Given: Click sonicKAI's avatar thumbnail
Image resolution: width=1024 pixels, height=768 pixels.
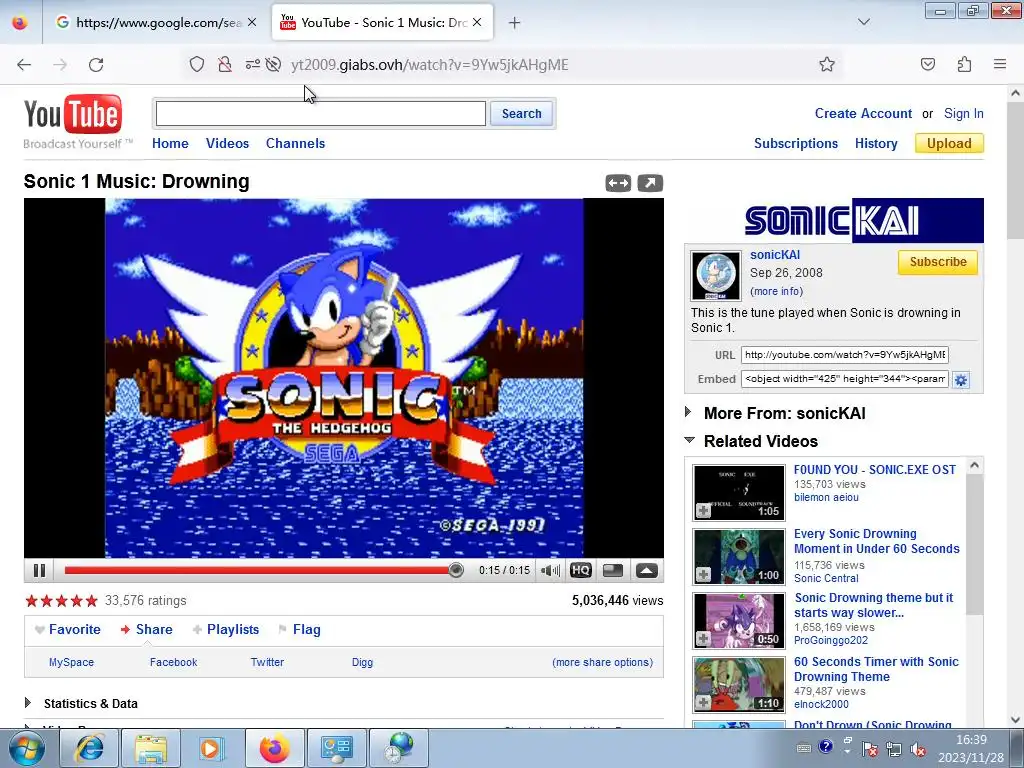Looking at the screenshot, I should click(716, 276).
